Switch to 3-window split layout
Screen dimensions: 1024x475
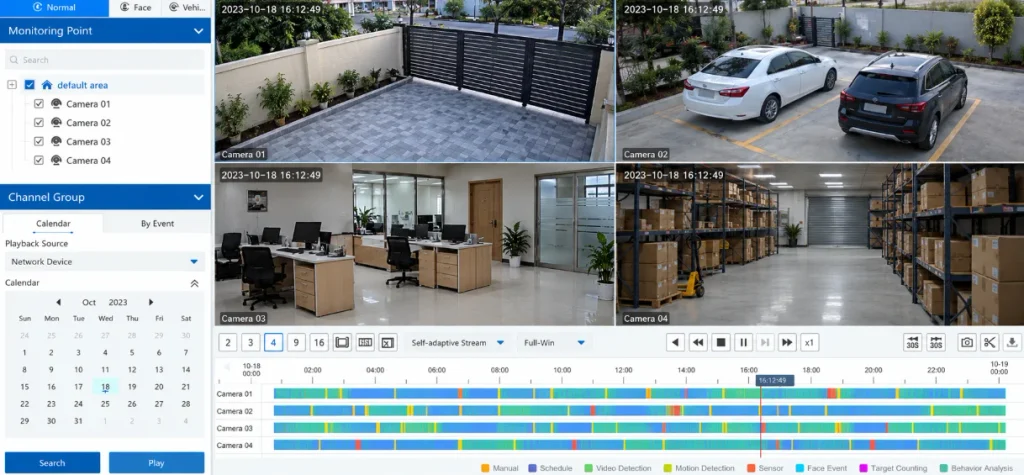coord(250,342)
